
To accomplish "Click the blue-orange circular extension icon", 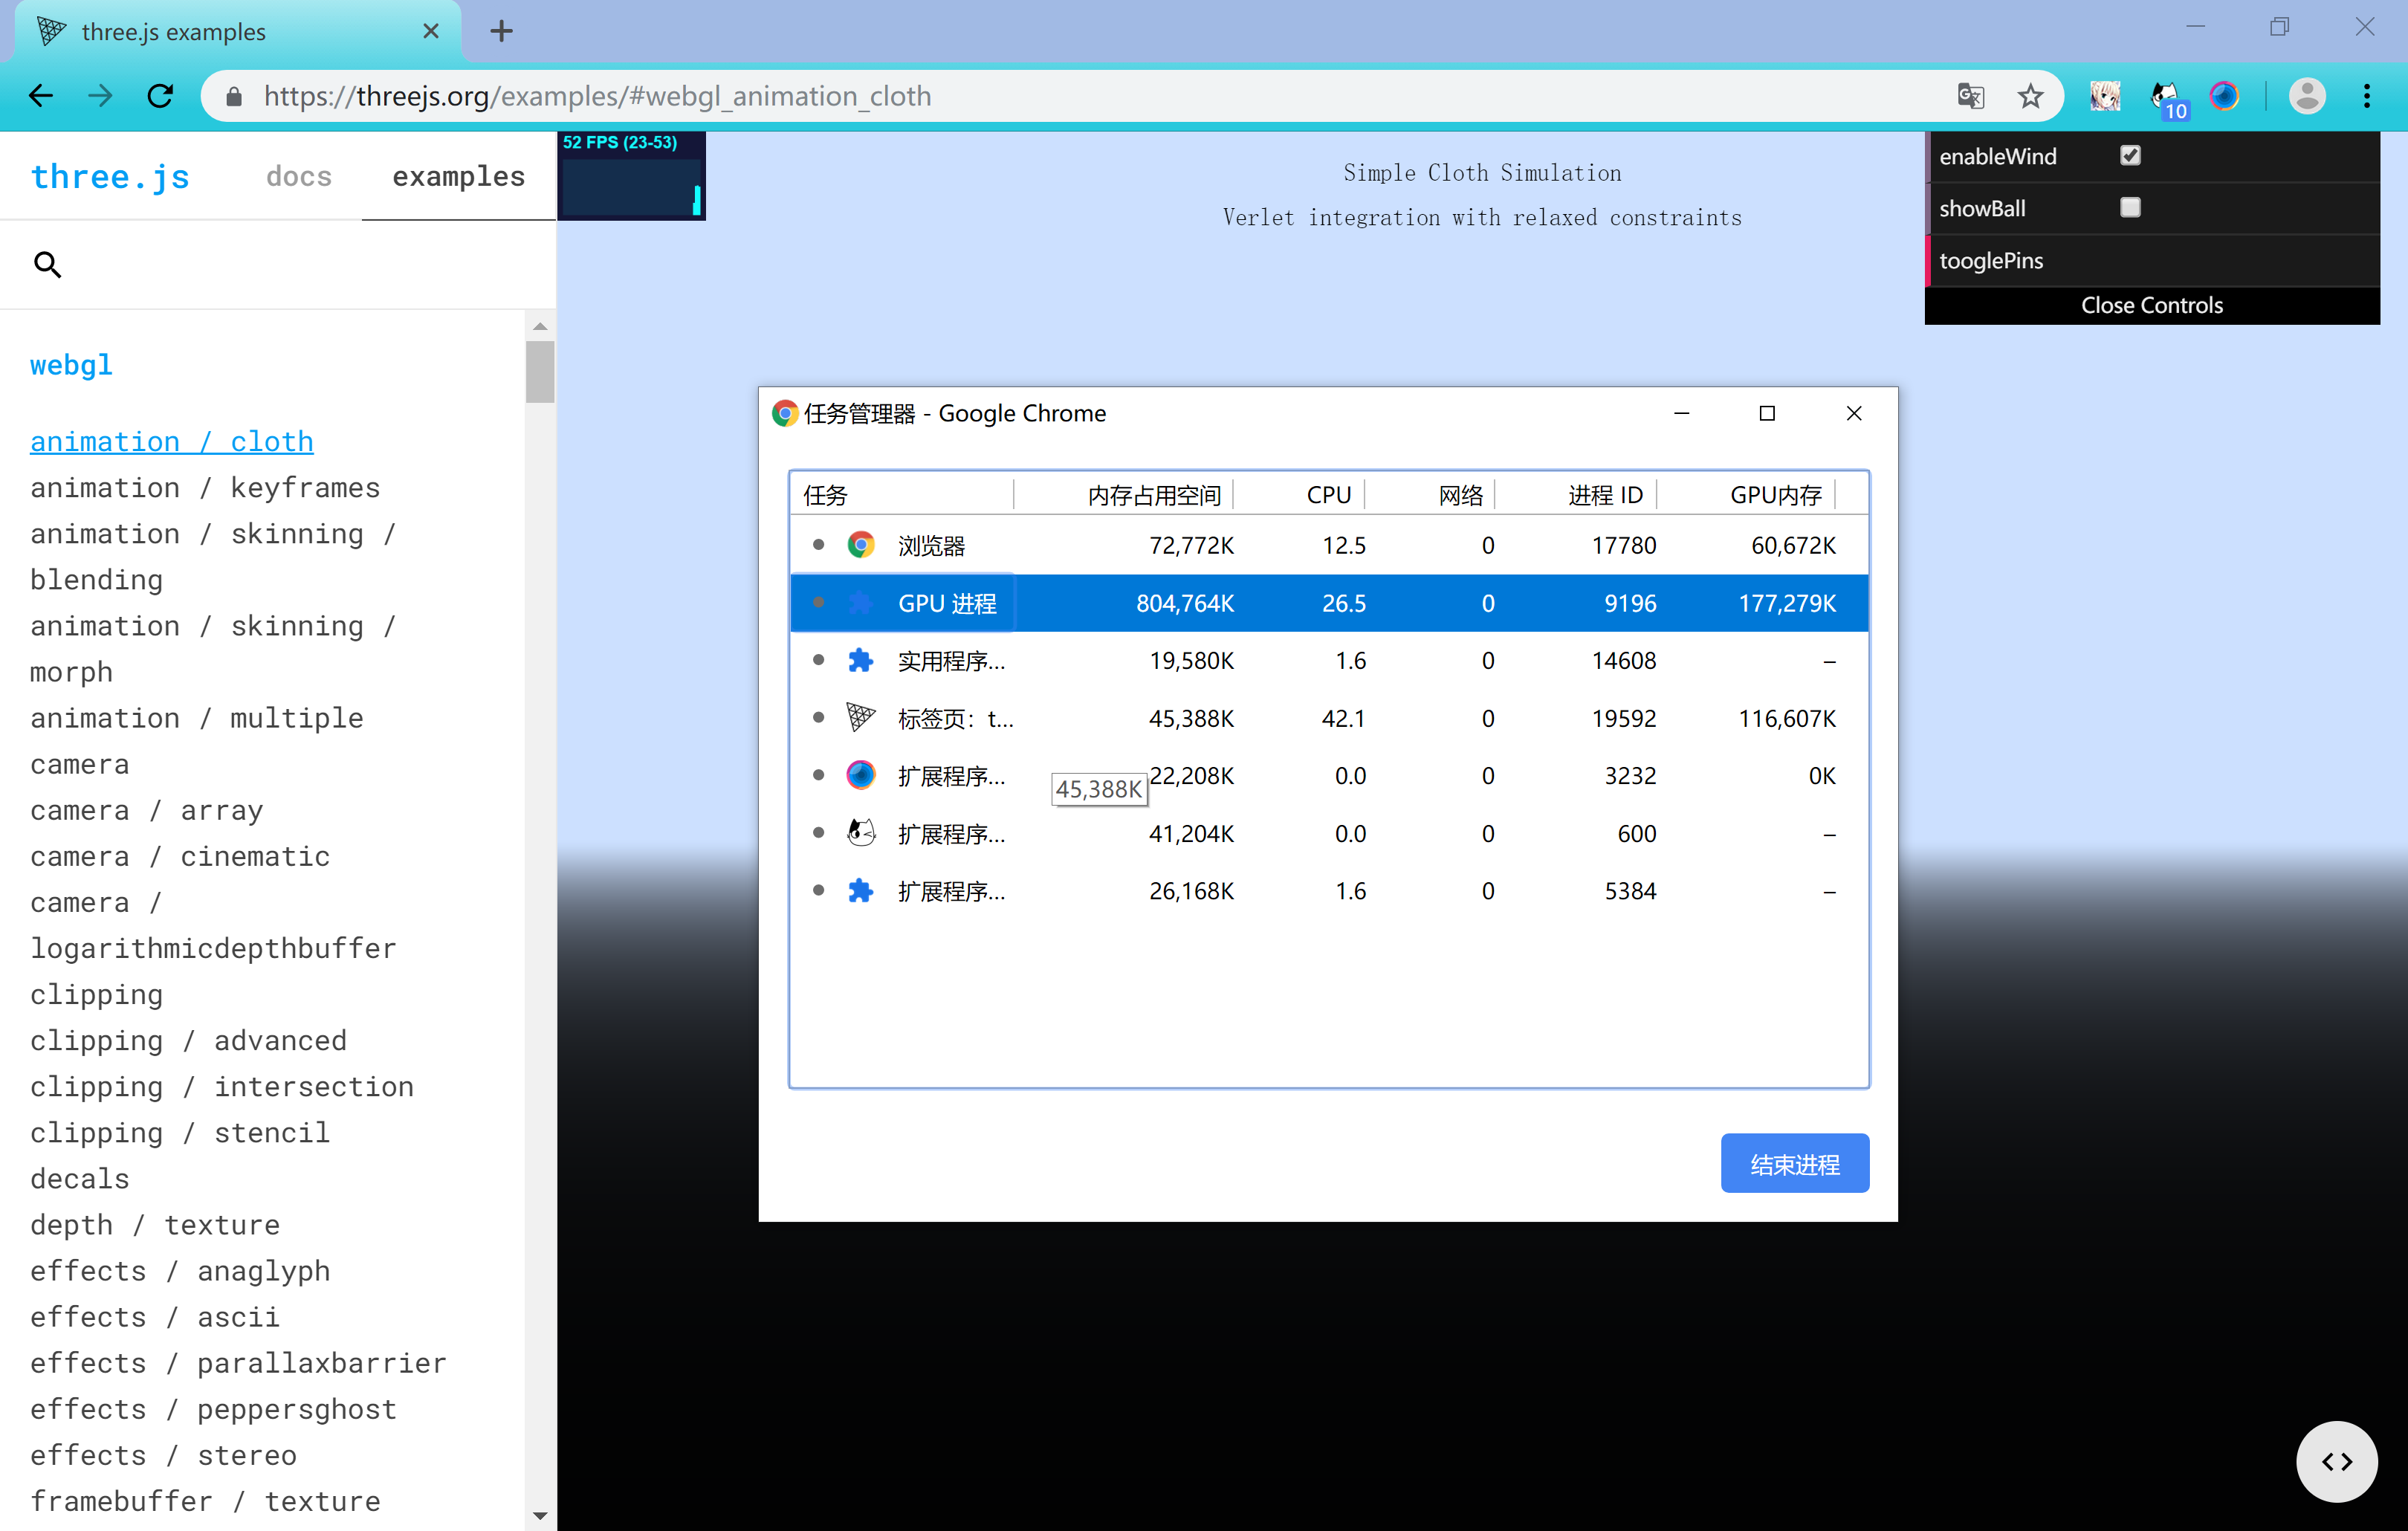I will (x=2224, y=96).
